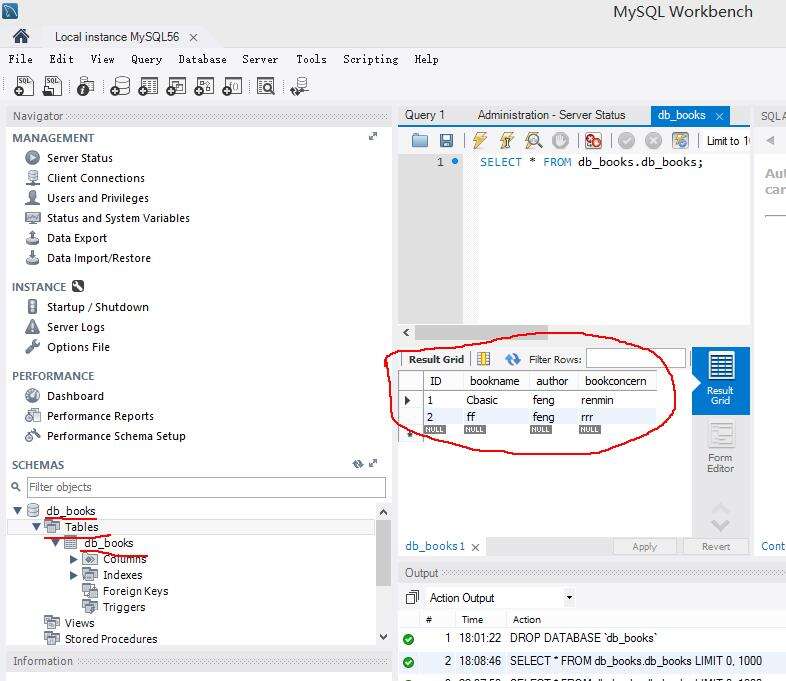Expand the Columns tree node
Screen dimensions: 786x681
74,559
